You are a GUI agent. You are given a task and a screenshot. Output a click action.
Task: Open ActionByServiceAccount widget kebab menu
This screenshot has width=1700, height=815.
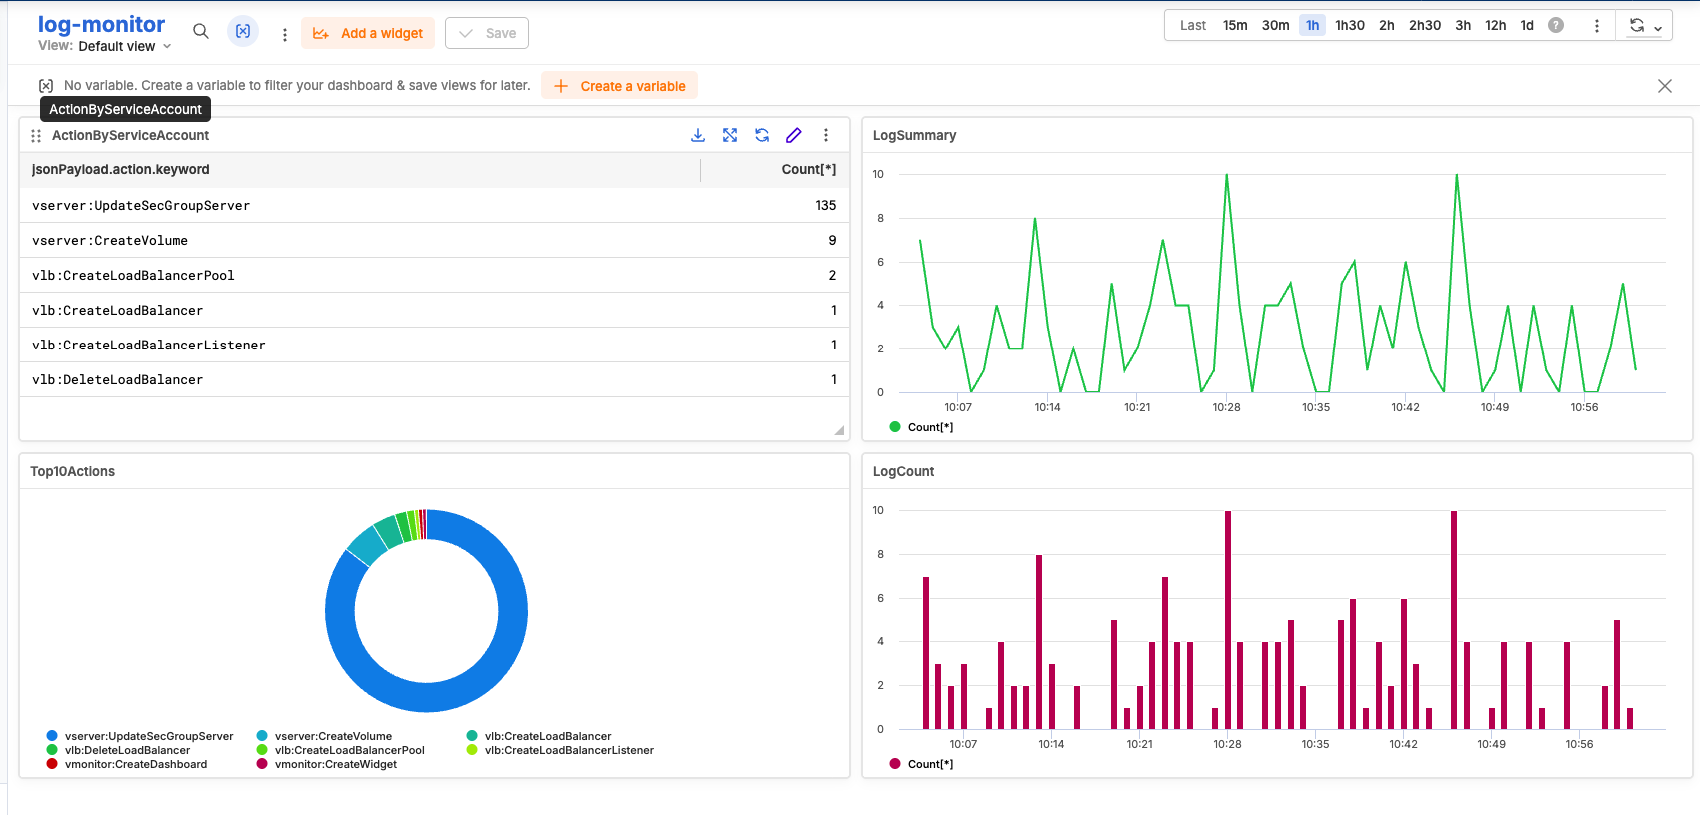tap(826, 135)
